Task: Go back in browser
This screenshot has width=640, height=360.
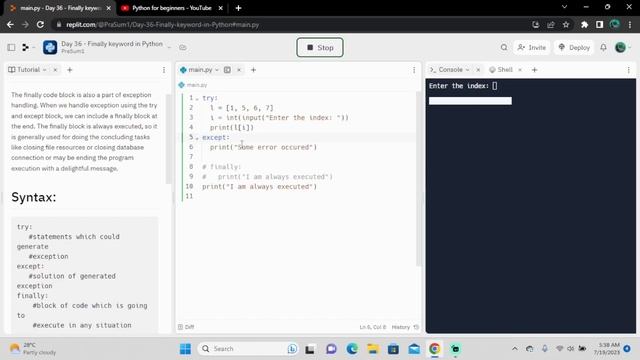Action: pyautogui.click(x=10, y=24)
